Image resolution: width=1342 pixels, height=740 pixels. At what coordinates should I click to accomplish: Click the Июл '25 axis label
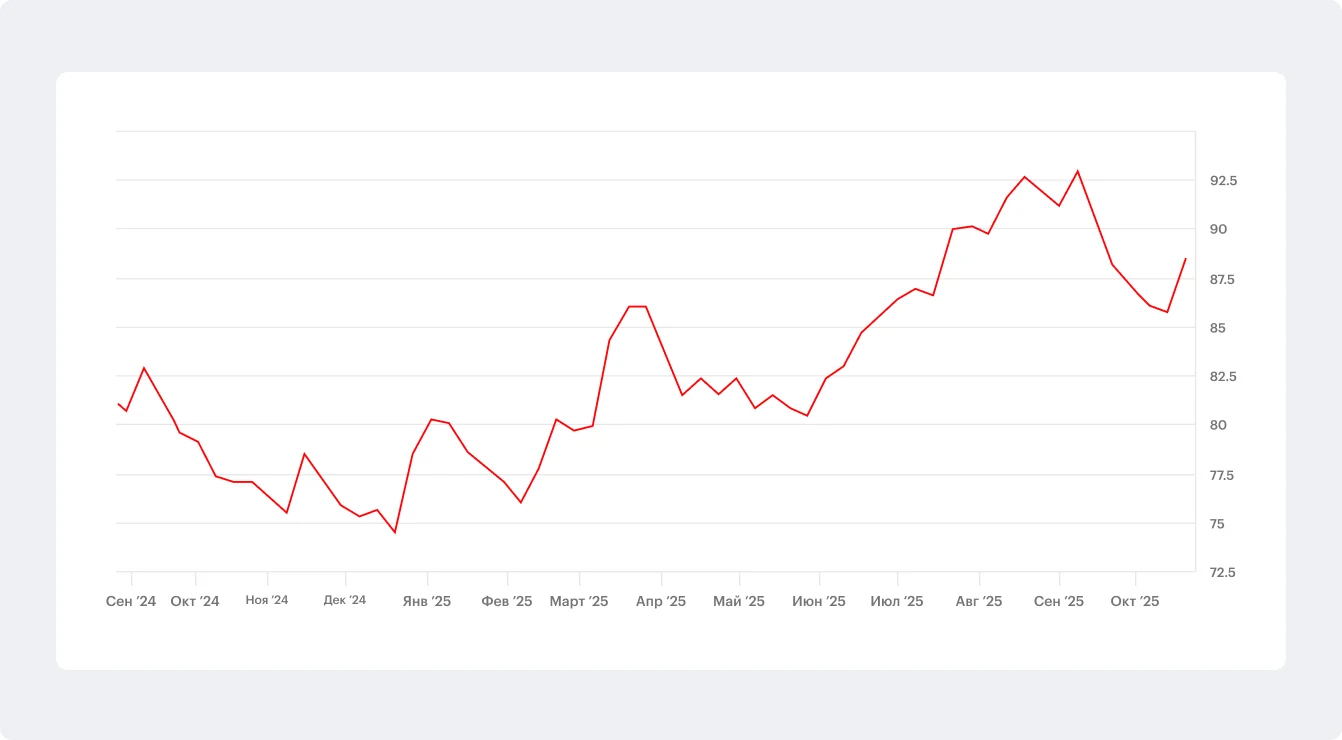[897, 601]
